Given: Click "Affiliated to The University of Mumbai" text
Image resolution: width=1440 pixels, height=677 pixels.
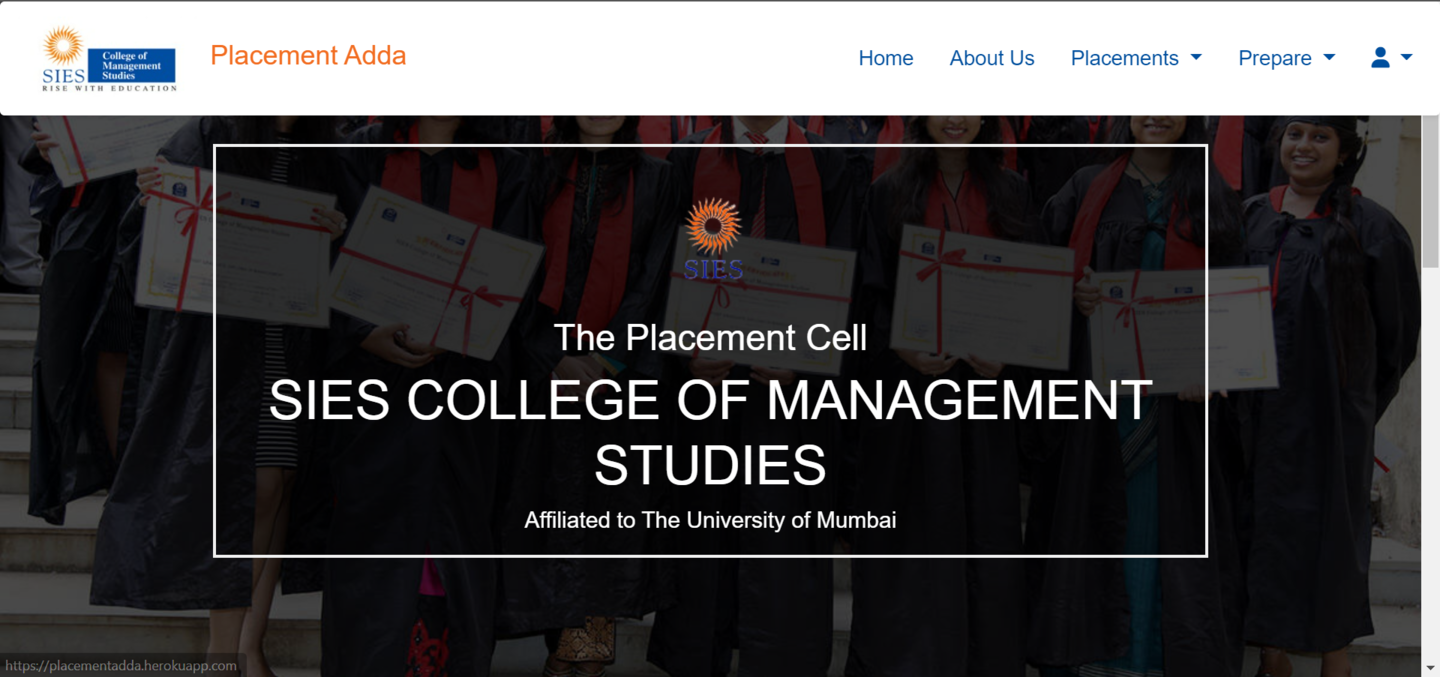Looking at the screenshot, I should coord(710,520).
